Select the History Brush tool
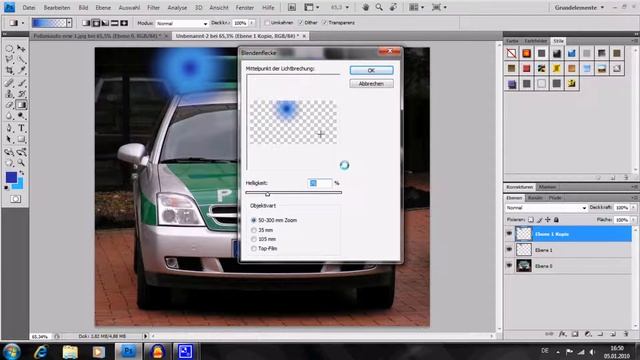This screenshot has height=360, width=640. point(21,94)
